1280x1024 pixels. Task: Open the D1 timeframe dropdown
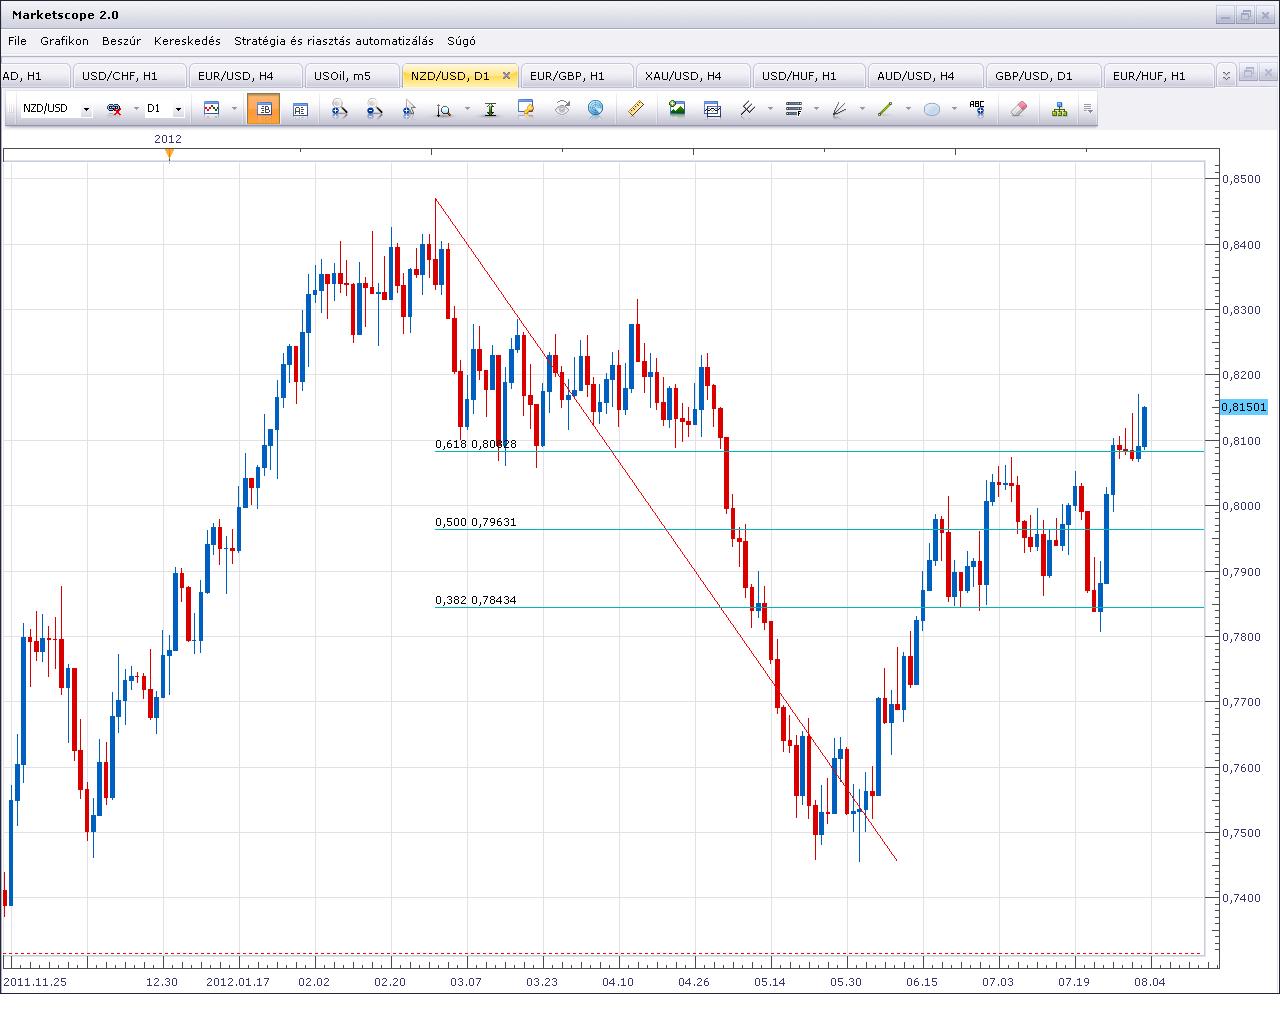pyautogui.click(x=178, y=109)
